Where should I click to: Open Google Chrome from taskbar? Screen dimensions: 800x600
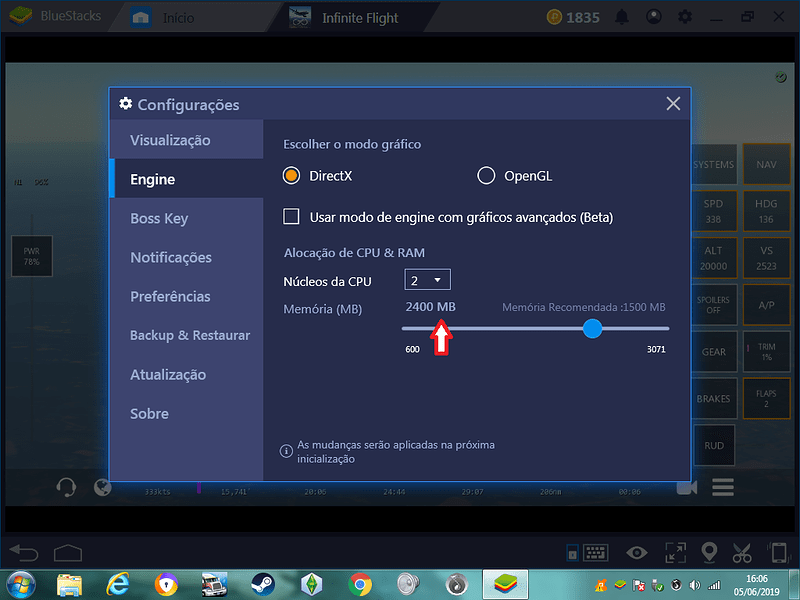coord(360,585)
